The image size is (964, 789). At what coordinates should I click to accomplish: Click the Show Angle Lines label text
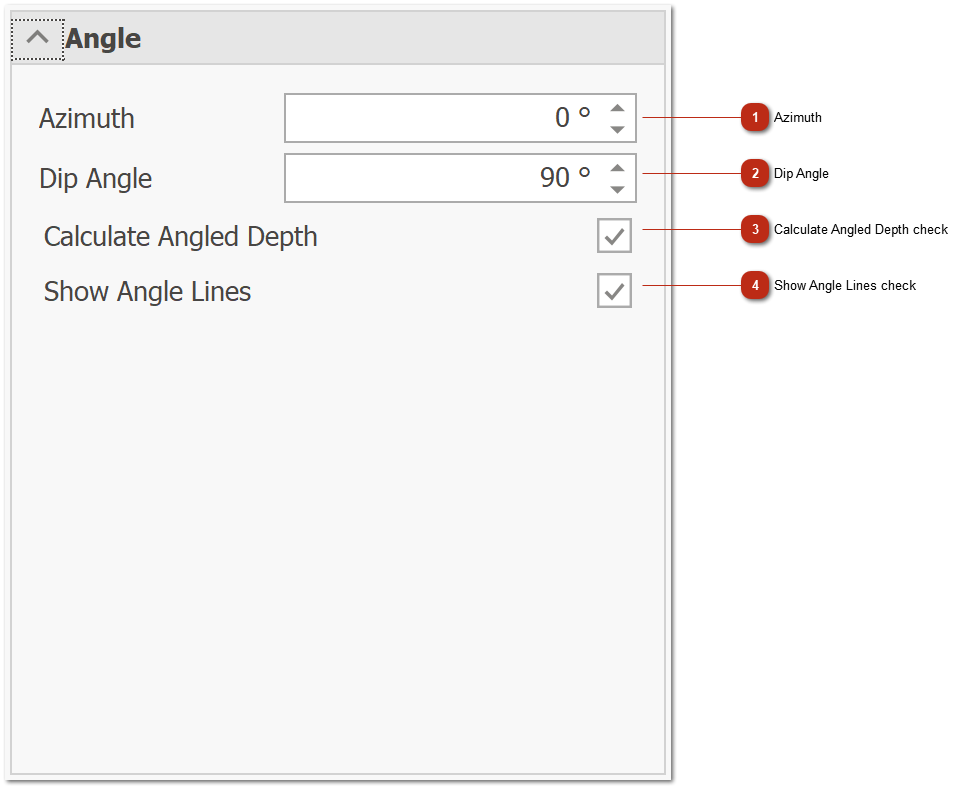coord(148,292)
